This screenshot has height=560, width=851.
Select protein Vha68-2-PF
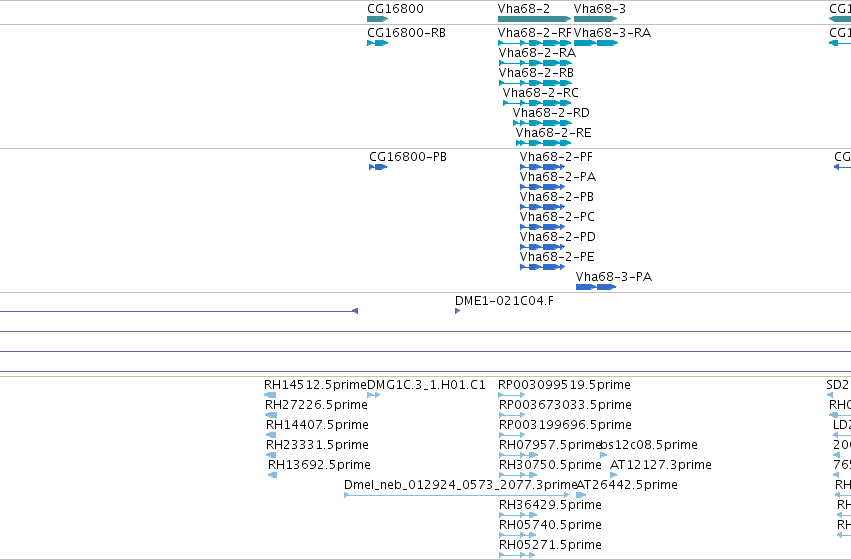[x=542, y=167]
